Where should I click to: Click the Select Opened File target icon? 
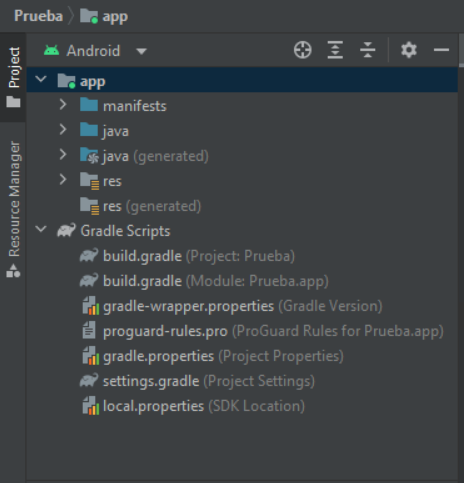pyautogui.click(x=303, y=50)
